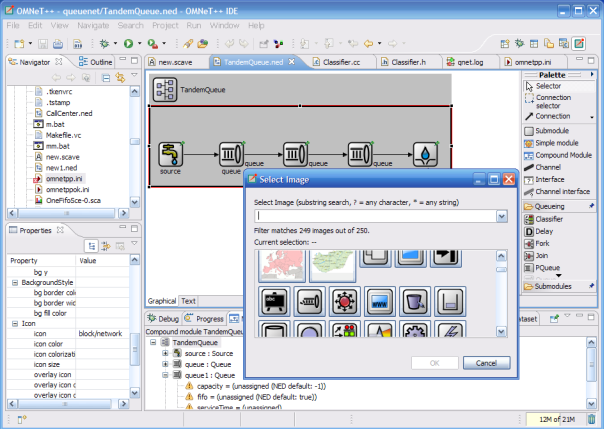Collapse the Icon property group

coord(13,323)
